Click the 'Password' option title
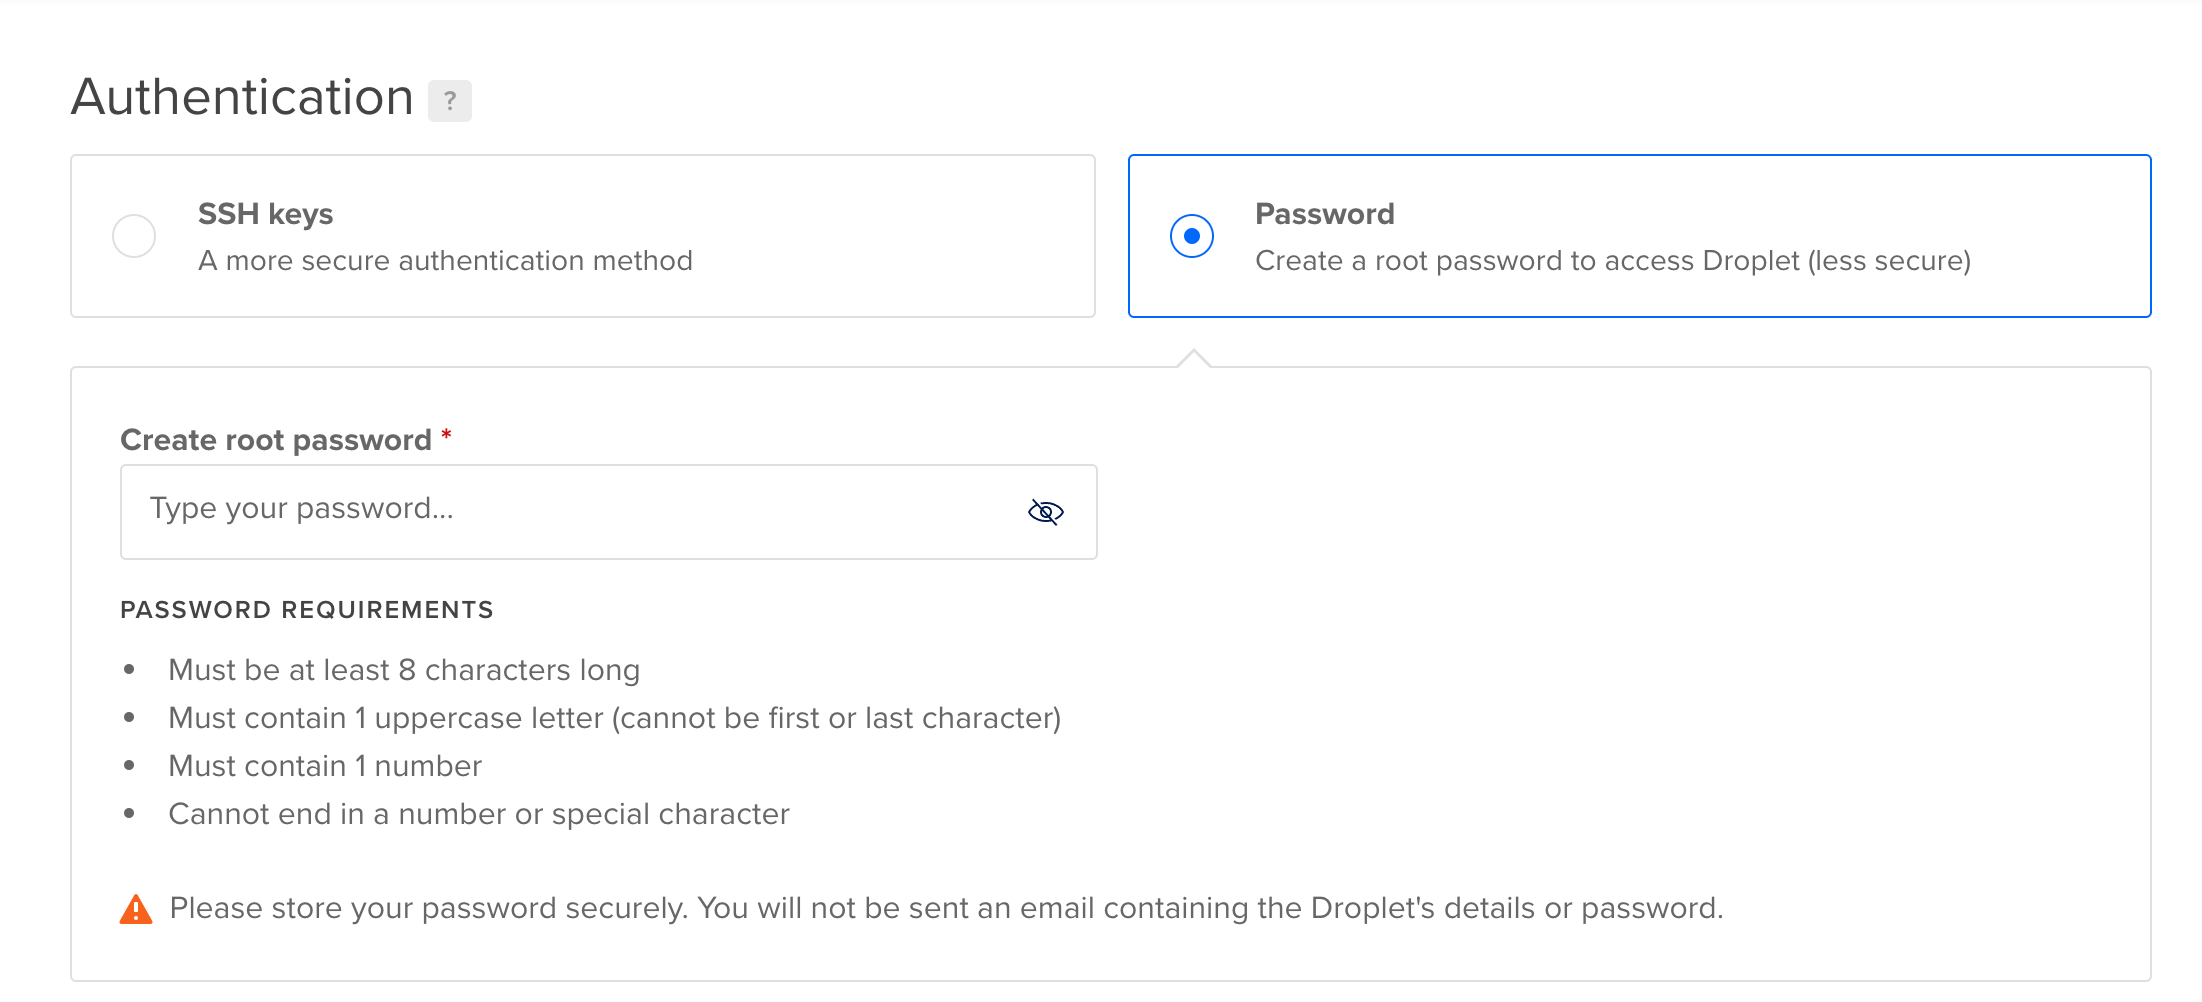The height and width of the screenshot is (1002, 2202). point(1324,214)
